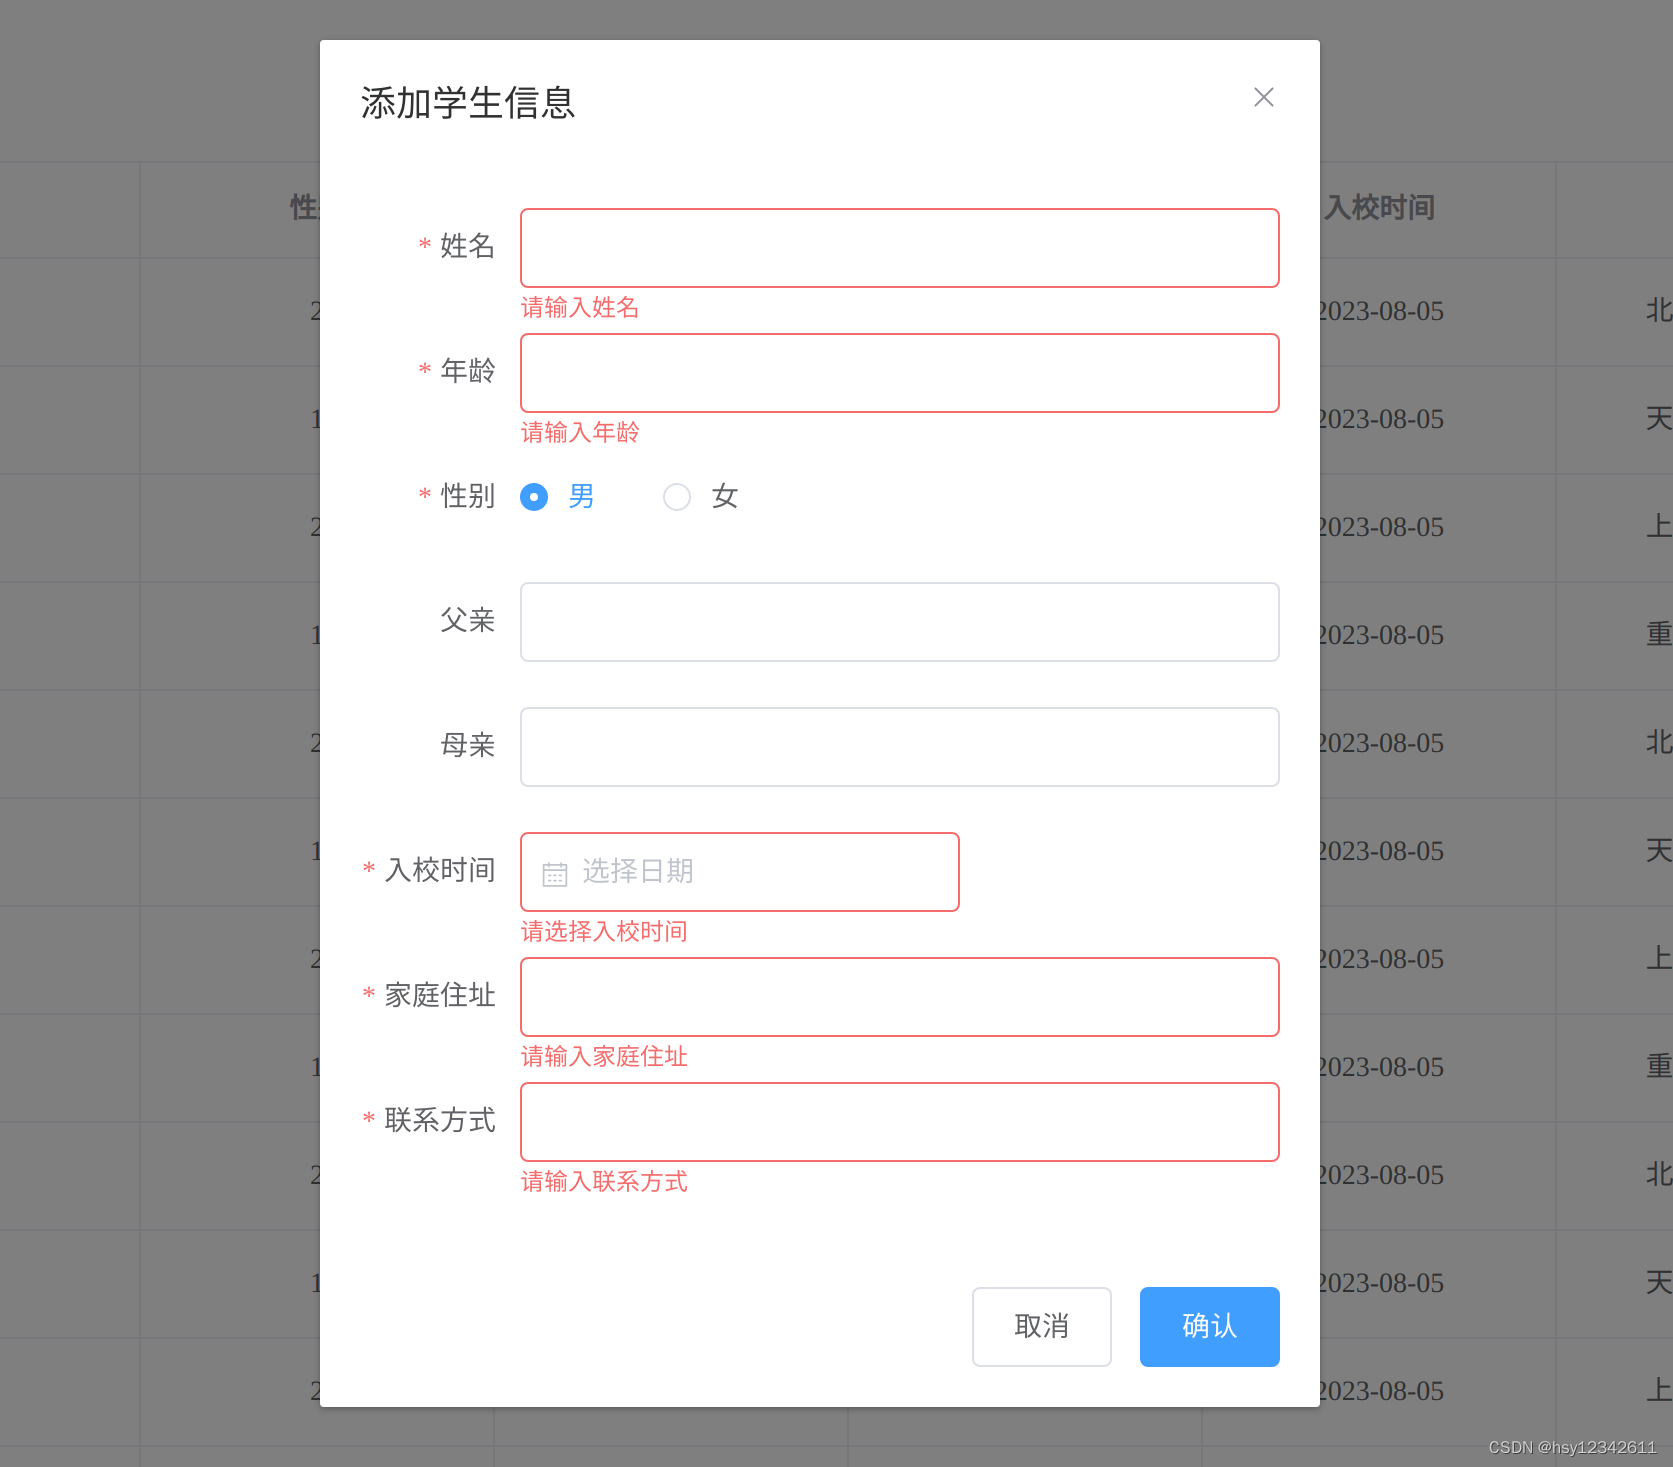Select the 男 gender radio button
This screenshot has width=1673, height=1467.
pyautogui.click(x=534, y=496)
